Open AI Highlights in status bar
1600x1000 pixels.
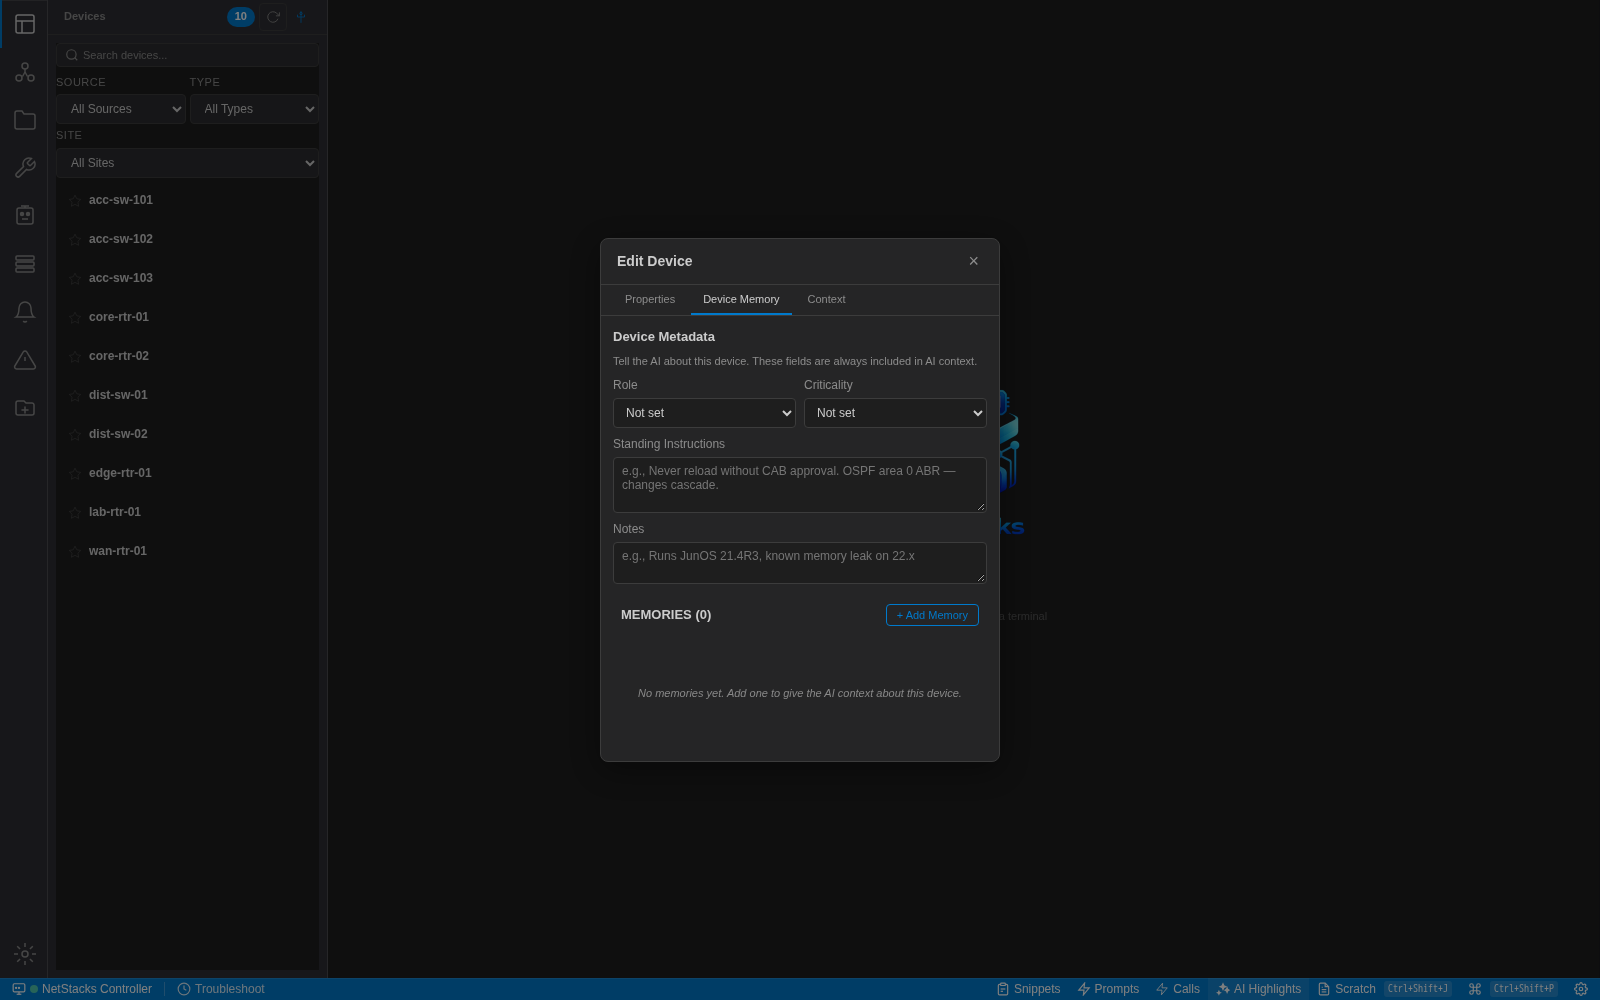(x=1259, y=989)
